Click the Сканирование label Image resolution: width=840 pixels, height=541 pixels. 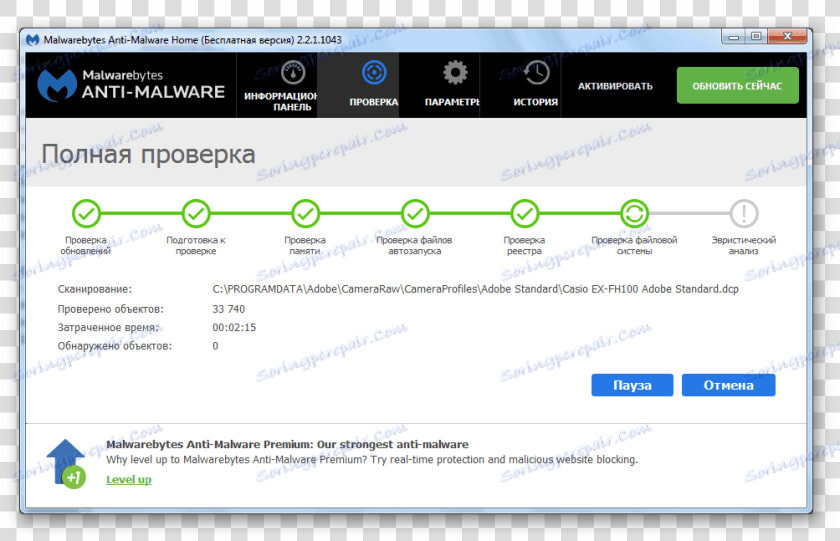(x=94, y=289)
